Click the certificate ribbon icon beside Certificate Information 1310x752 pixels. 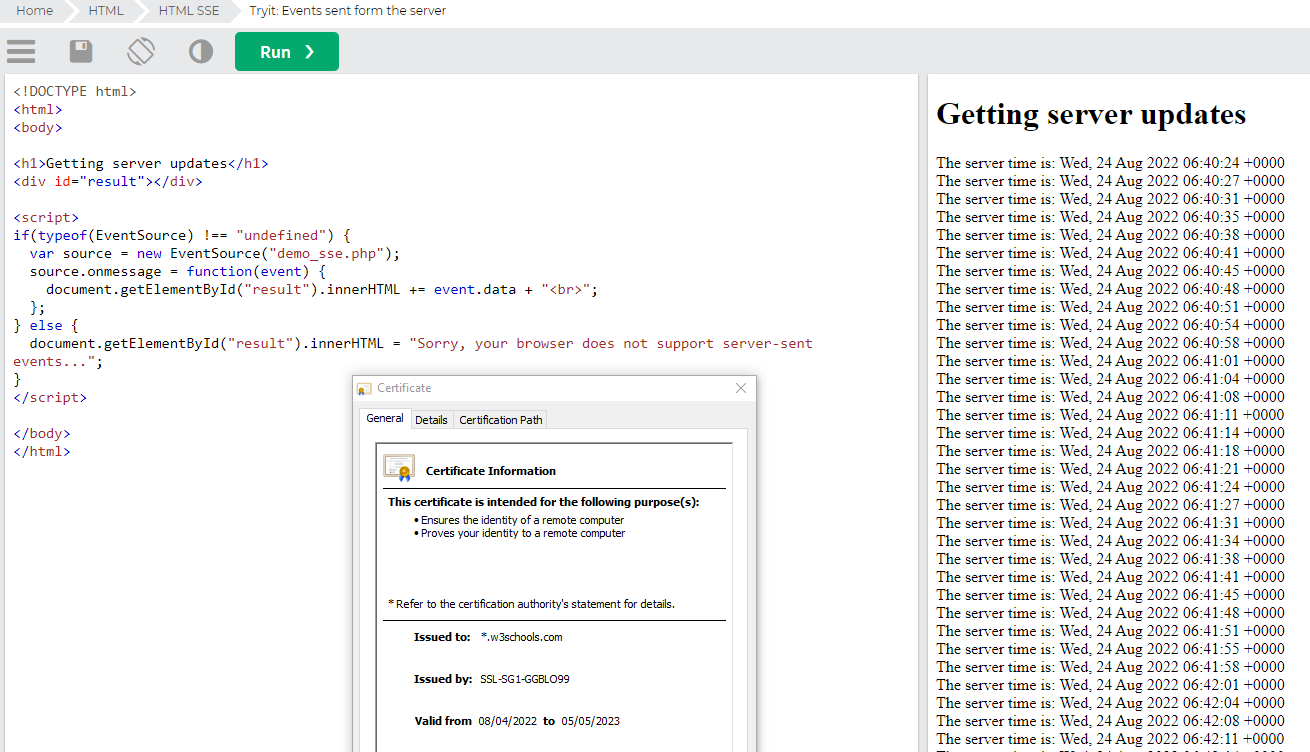tap(399, 469)
